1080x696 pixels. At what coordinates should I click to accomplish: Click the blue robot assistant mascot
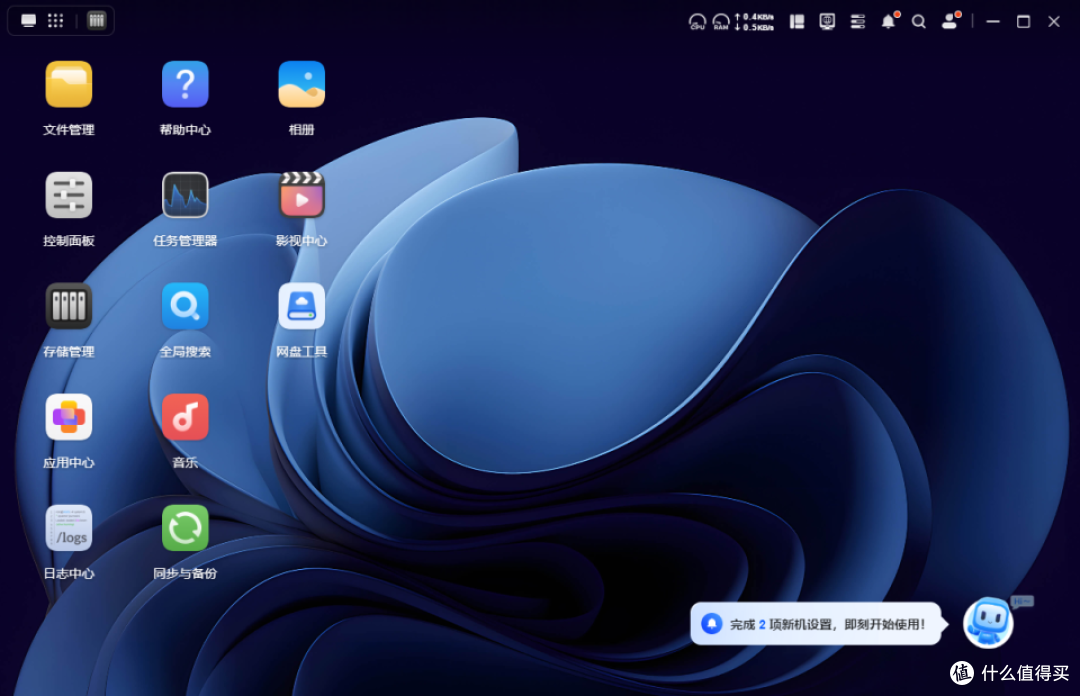coord(988,622)
